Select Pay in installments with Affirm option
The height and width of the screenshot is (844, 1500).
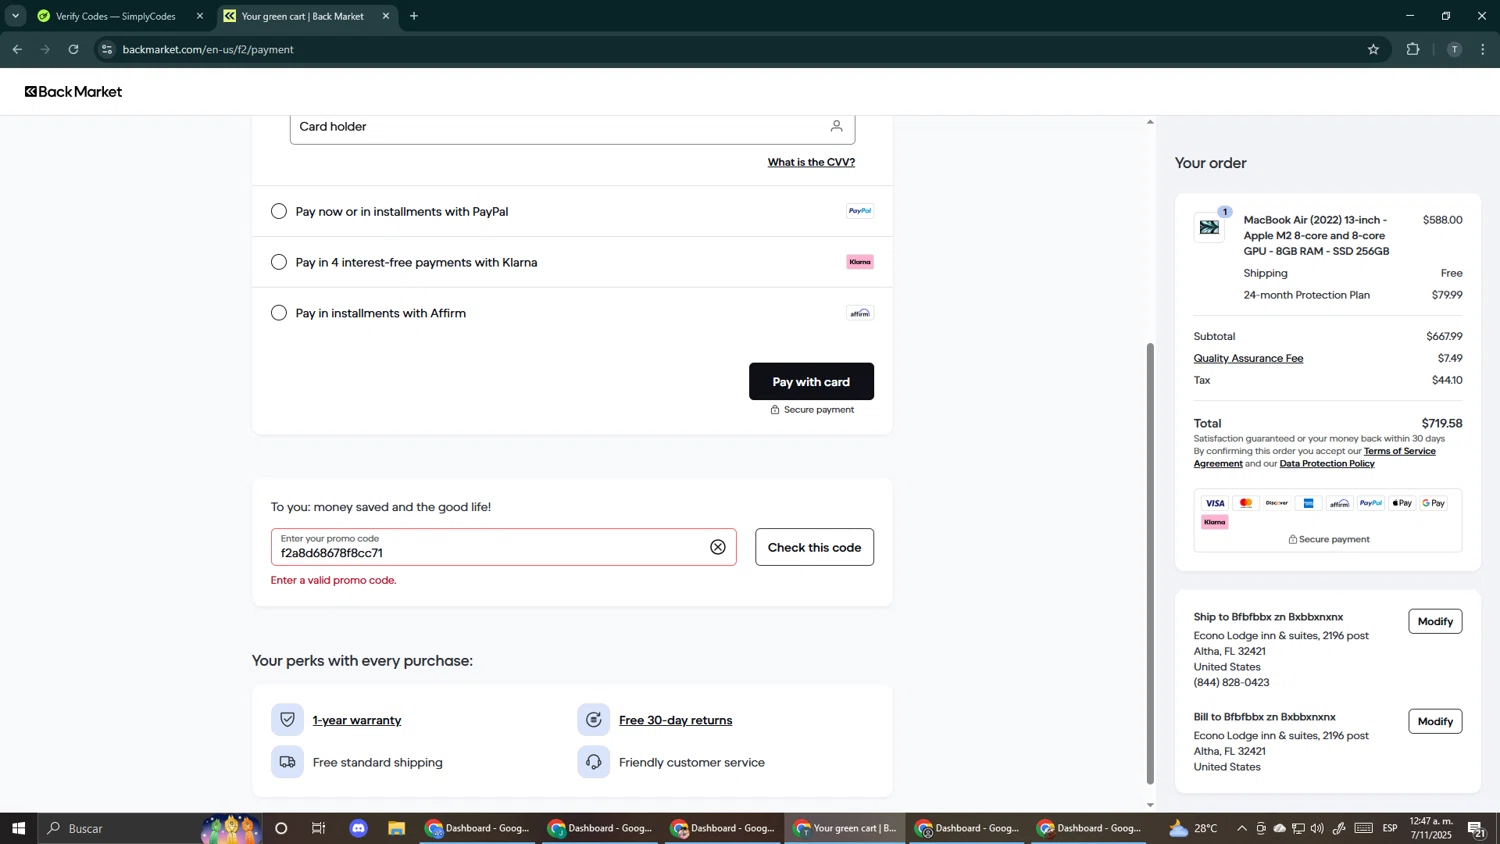(279, 313)
